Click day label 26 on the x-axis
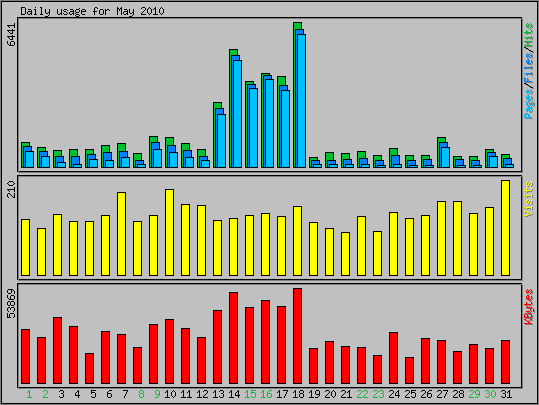This screenshot has width=539, height=405. click(426, 394)
